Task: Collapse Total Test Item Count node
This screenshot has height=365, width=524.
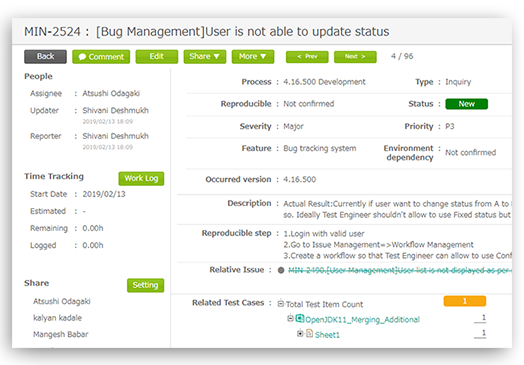Action: pyautogui.click(x=281, y=303)
